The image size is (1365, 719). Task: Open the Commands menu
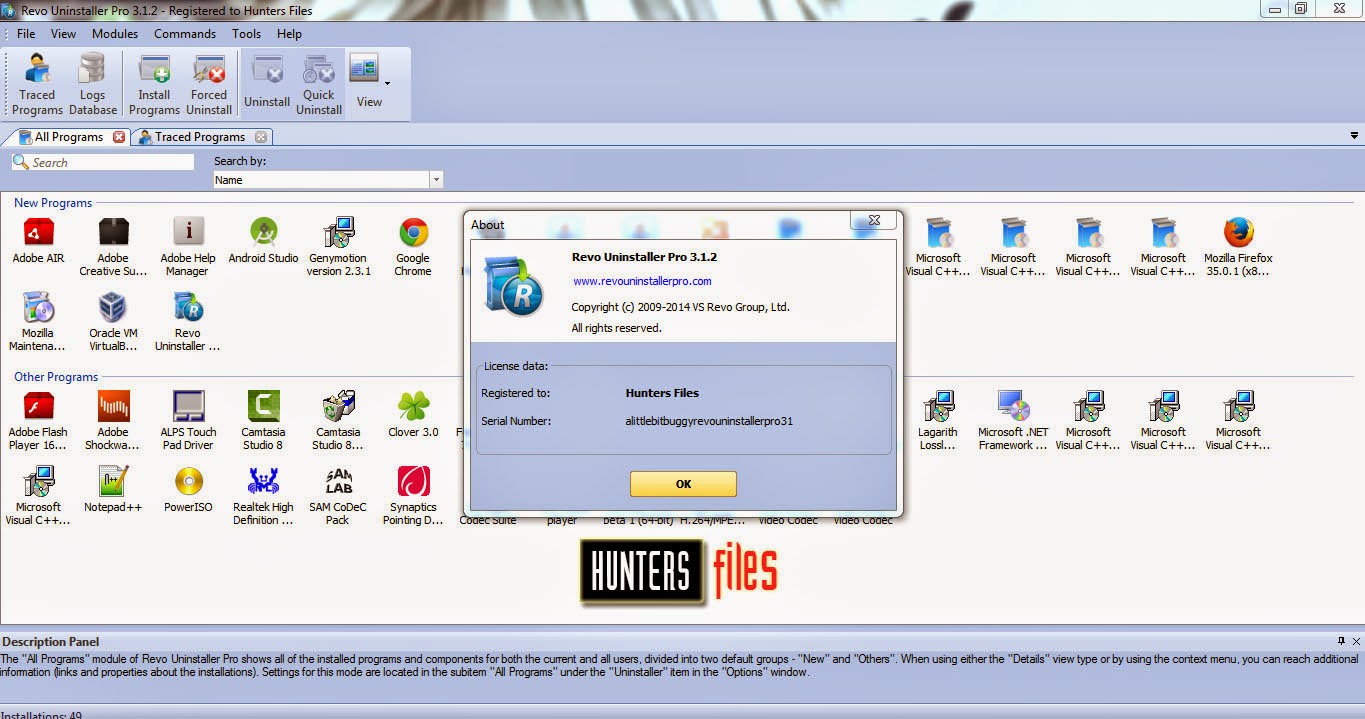185,33
